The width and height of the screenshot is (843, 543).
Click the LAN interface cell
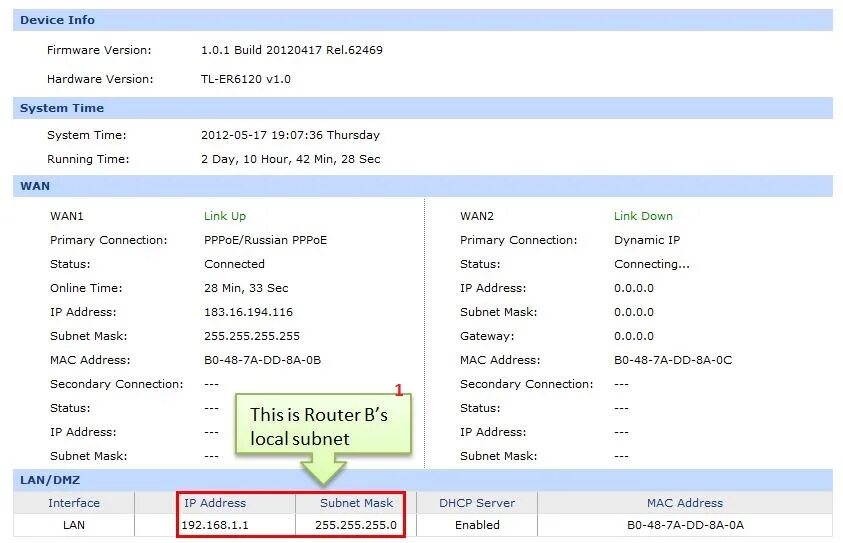point(74,525)
